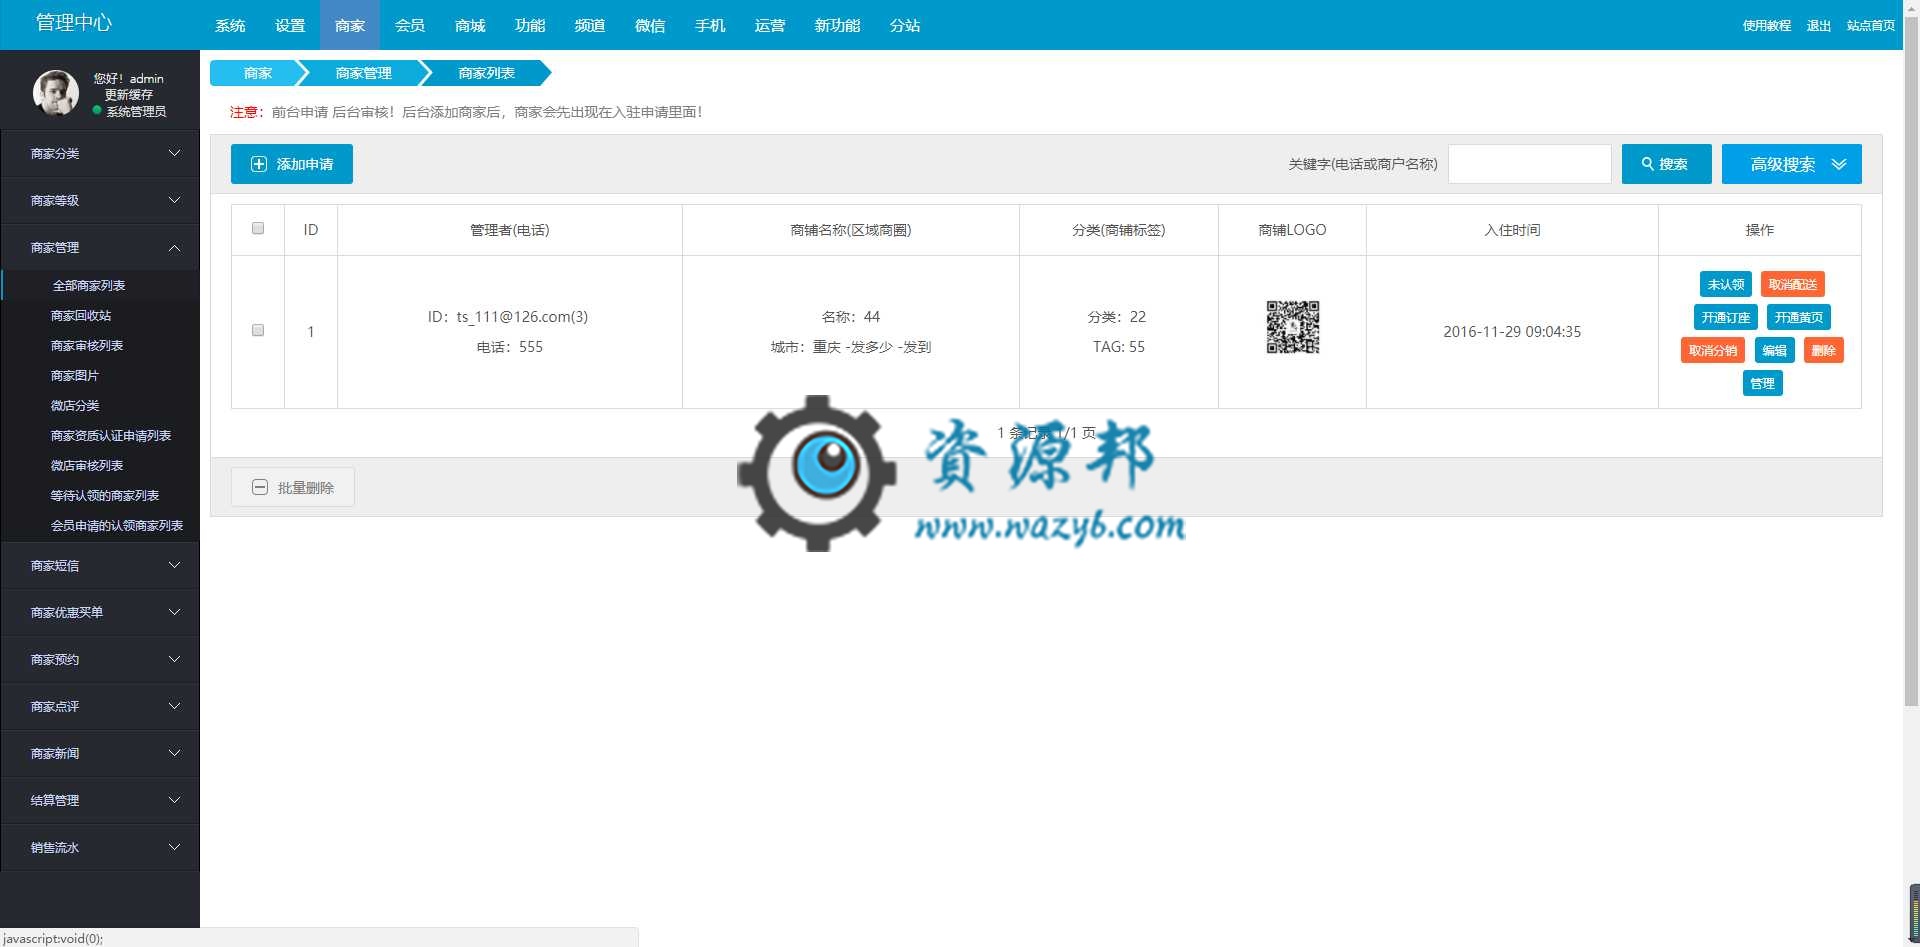1920x947 pixels.
Task: Click the 取消配送 operation button
Action: (x=1792, y=284)
